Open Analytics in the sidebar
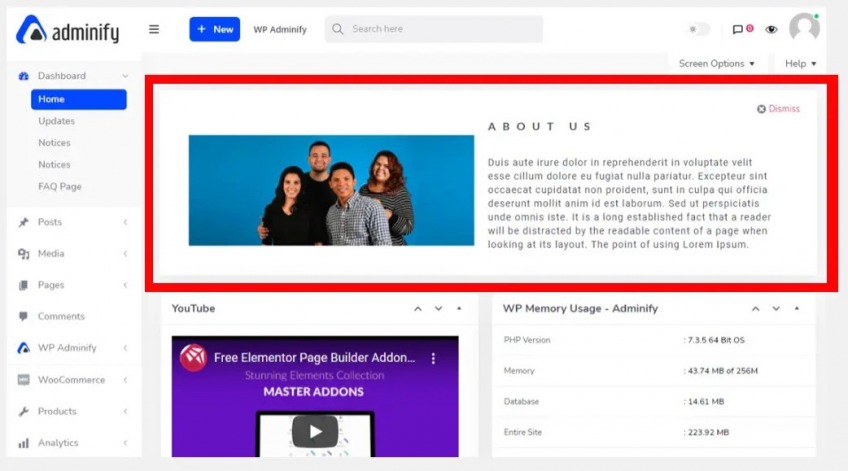 (57, 443)
